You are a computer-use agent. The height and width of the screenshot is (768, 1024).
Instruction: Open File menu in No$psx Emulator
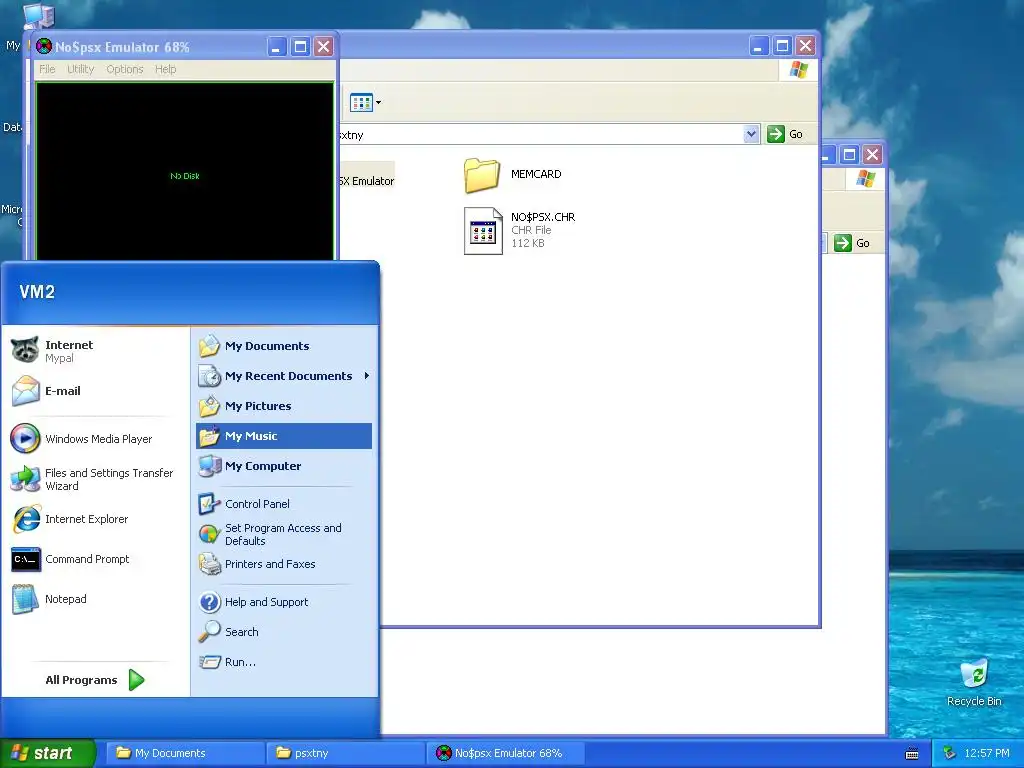pos(47,69)
